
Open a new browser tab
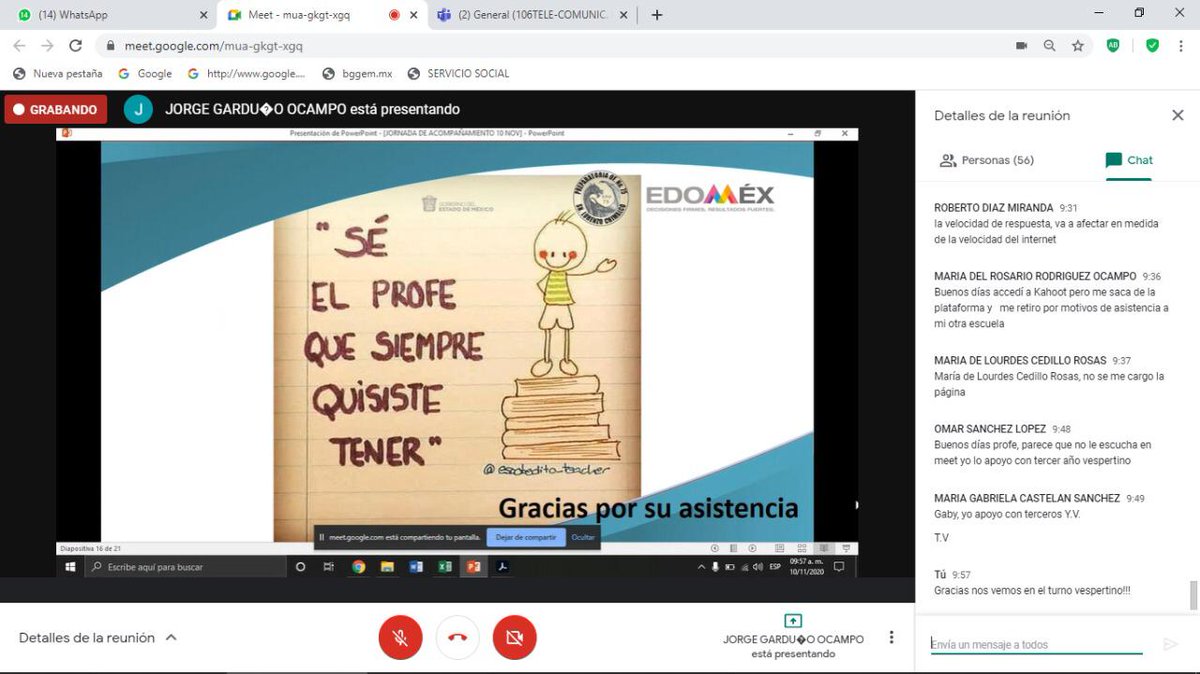[x=657, y=15]
